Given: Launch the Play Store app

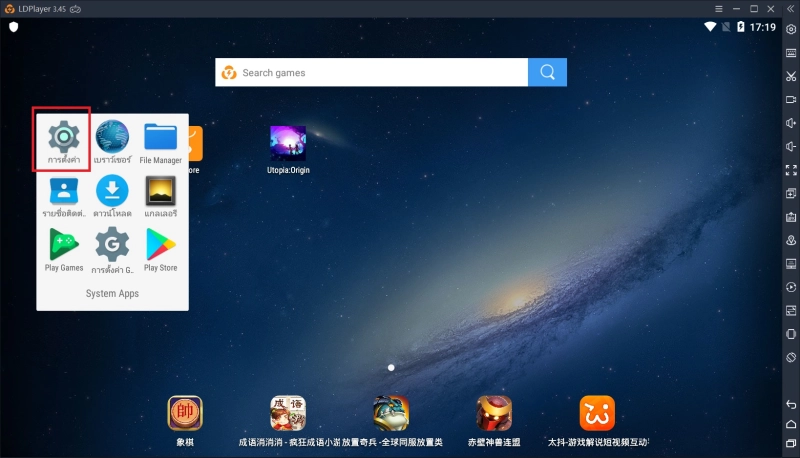Looking at the screenshot, I should tap(160, 244).
